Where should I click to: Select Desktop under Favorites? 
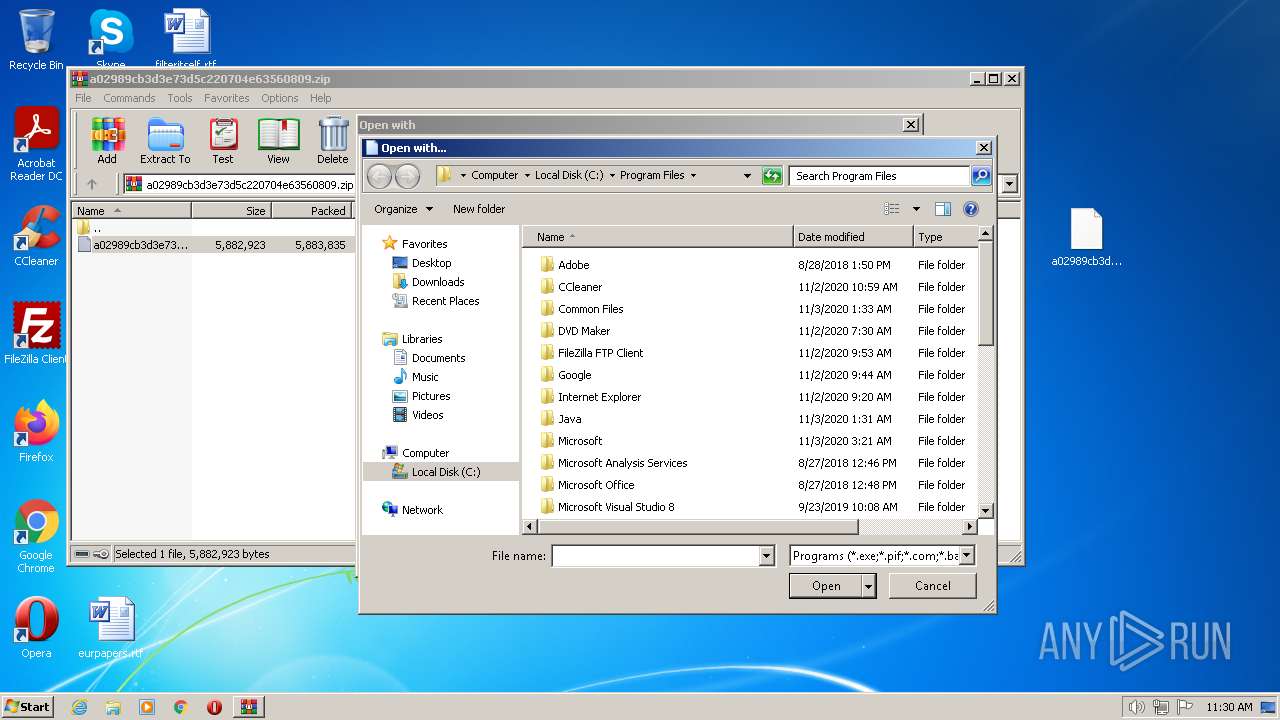pos(431,263)
